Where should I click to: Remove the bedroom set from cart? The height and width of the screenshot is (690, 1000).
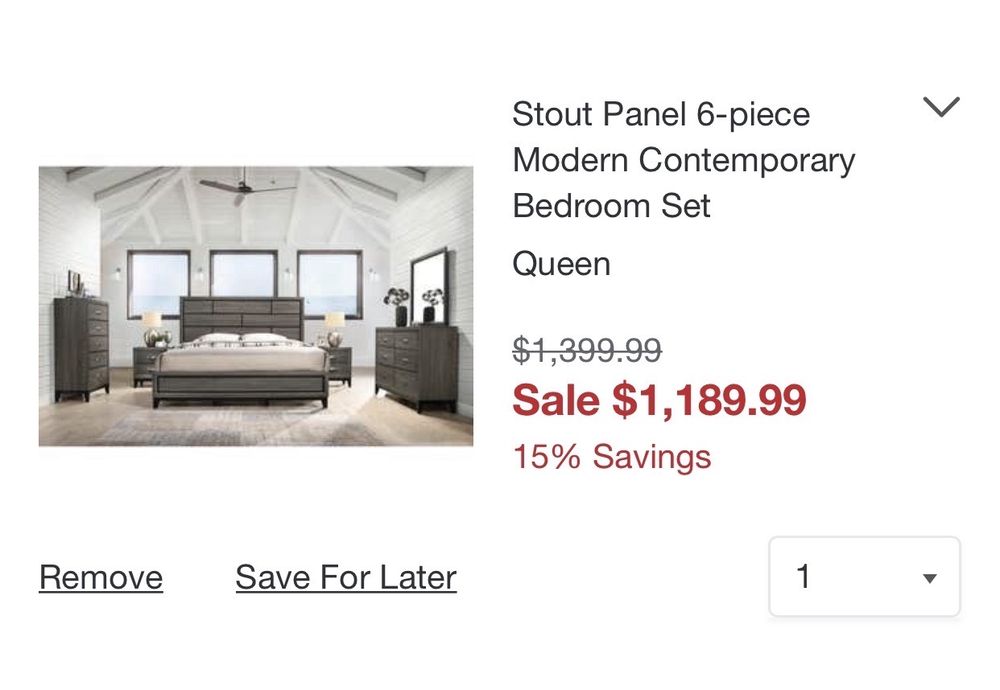pos(101,577)
